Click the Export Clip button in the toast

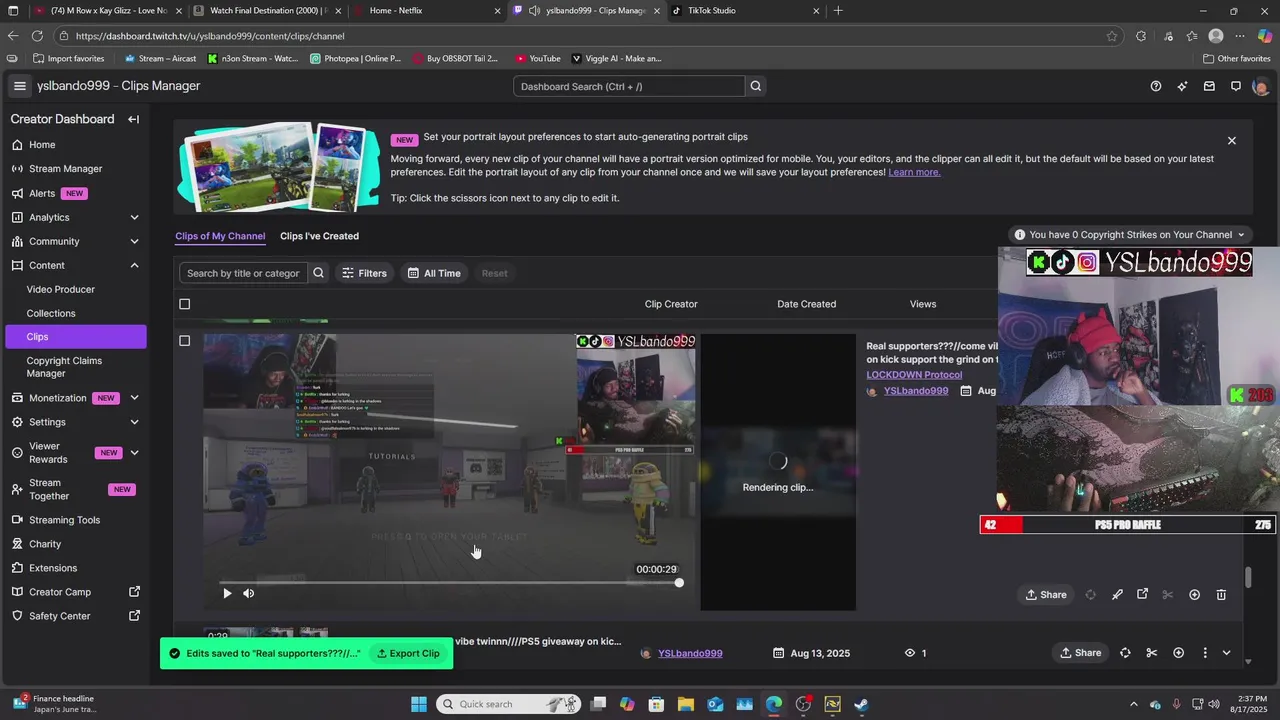pos(408,653)
